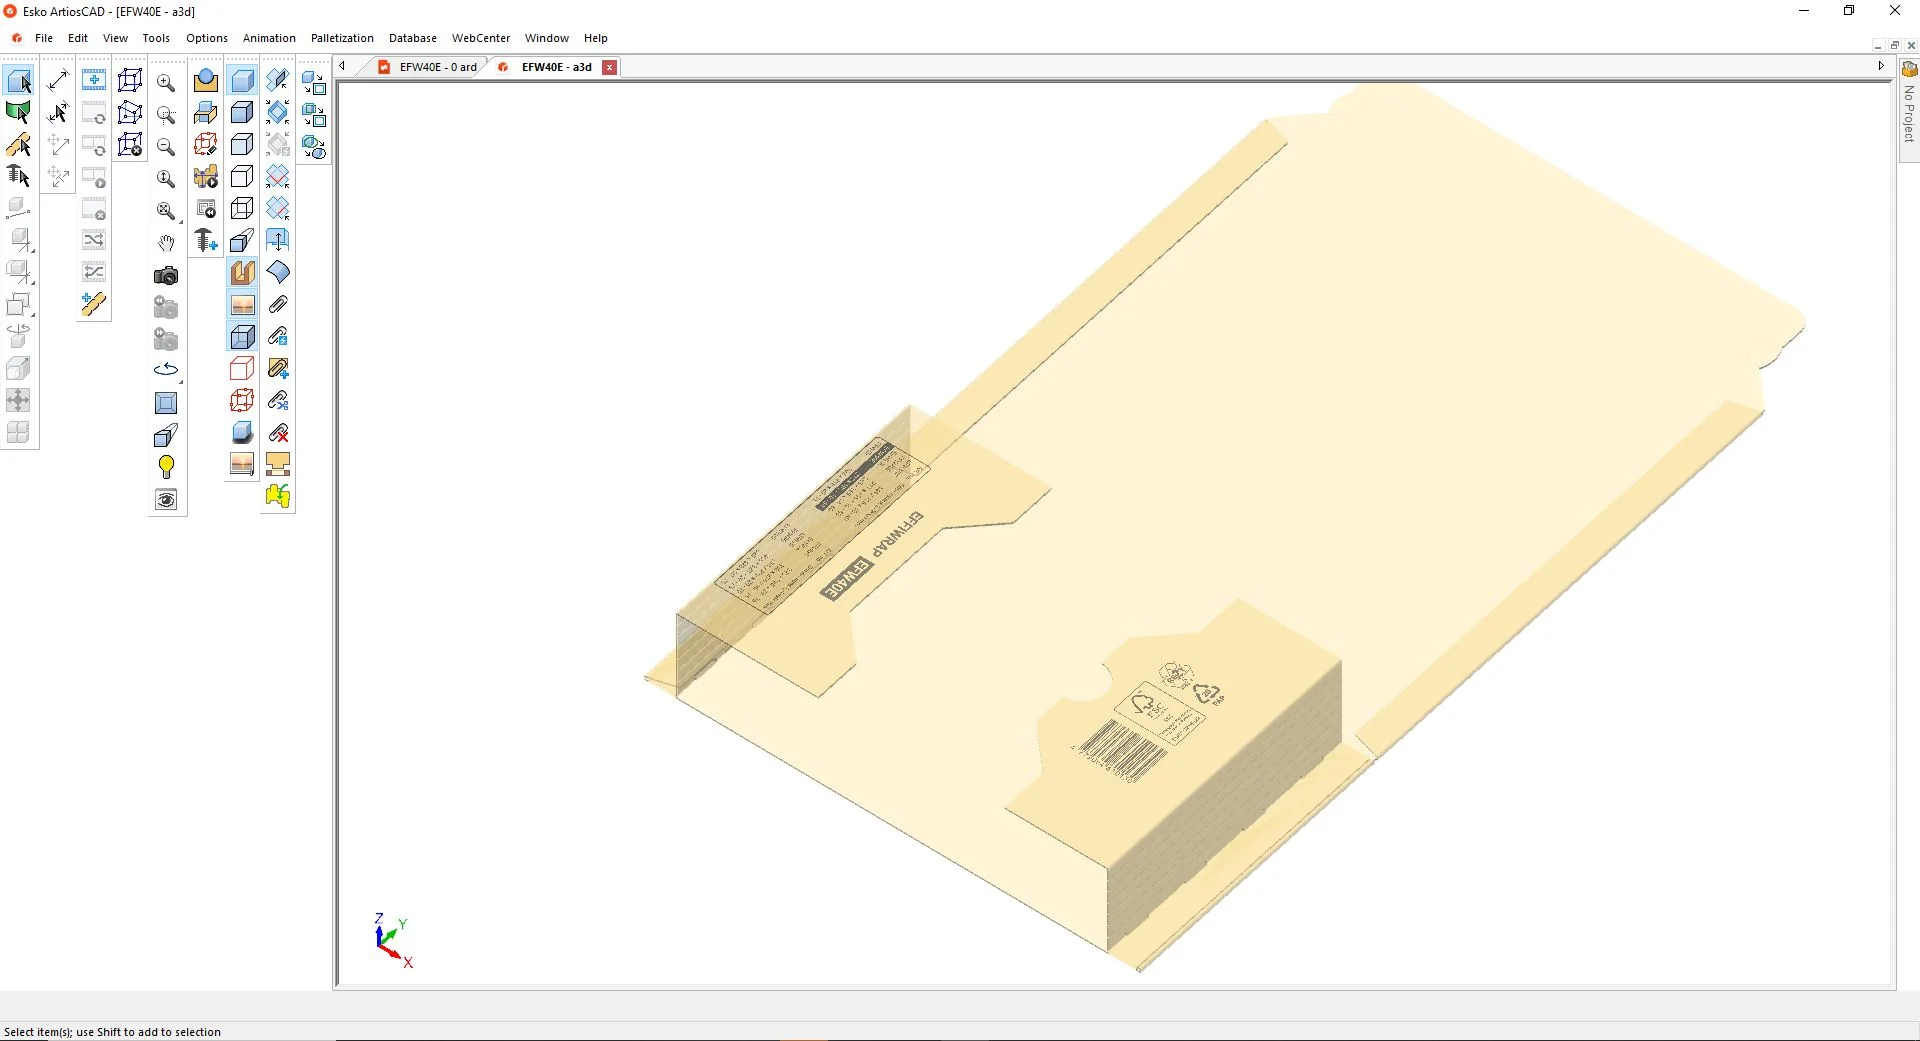The image size is (1920, 1041).
Task: Choose the dimension measure tool
Action: (x=58, y=81)
